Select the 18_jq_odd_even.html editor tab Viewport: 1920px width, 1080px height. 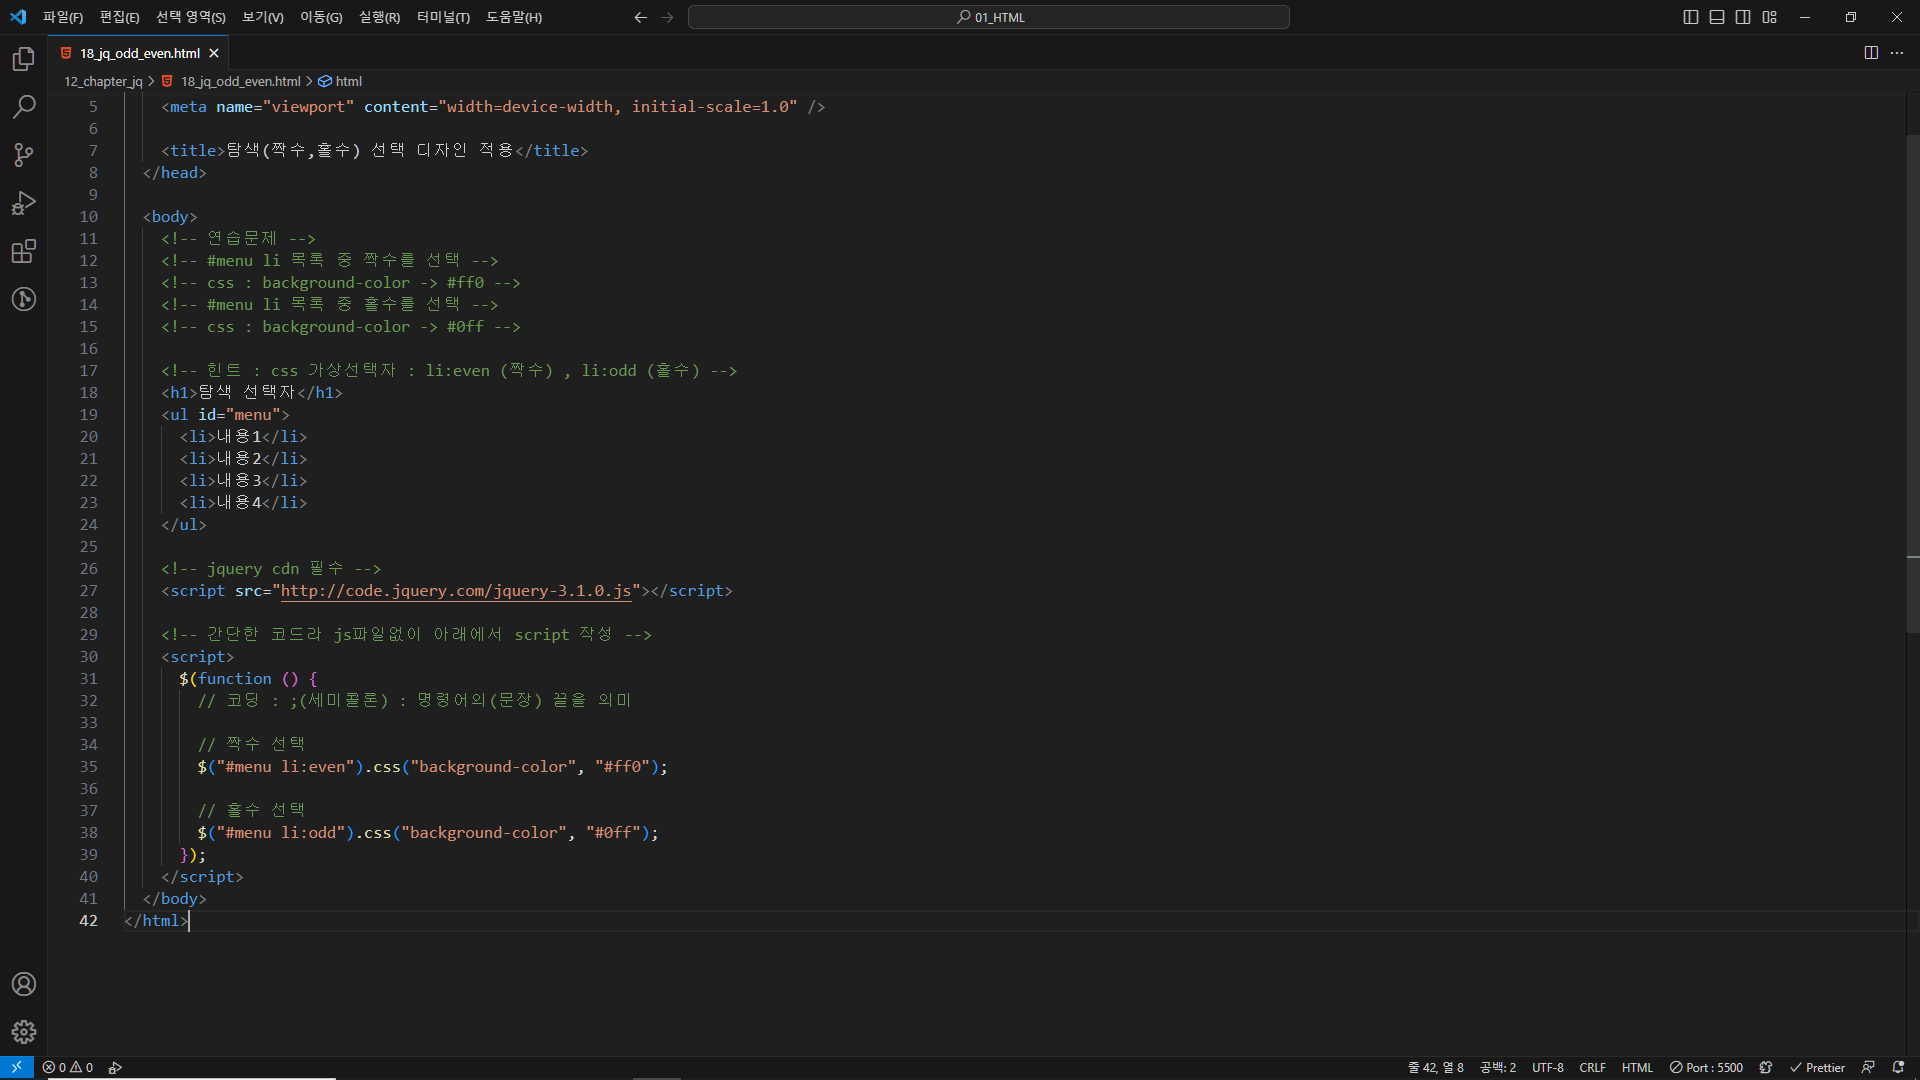[x=139, y=54]
